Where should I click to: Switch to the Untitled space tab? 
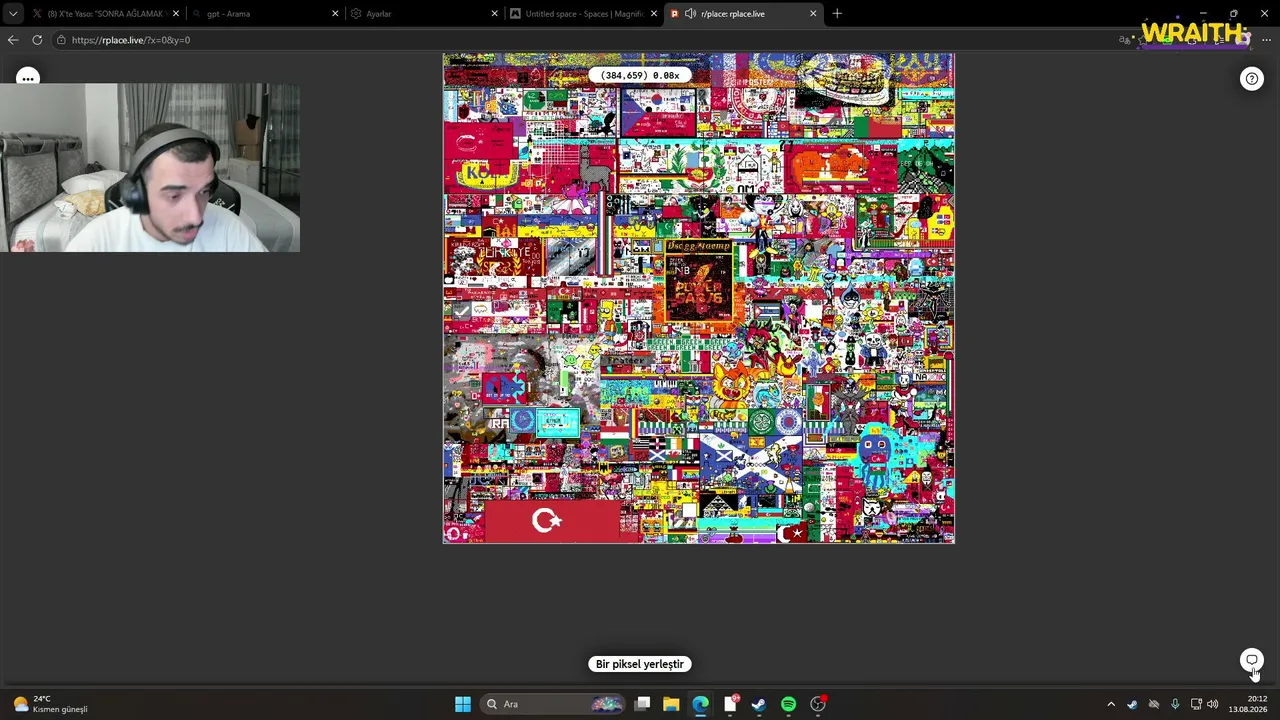(583, 14)
